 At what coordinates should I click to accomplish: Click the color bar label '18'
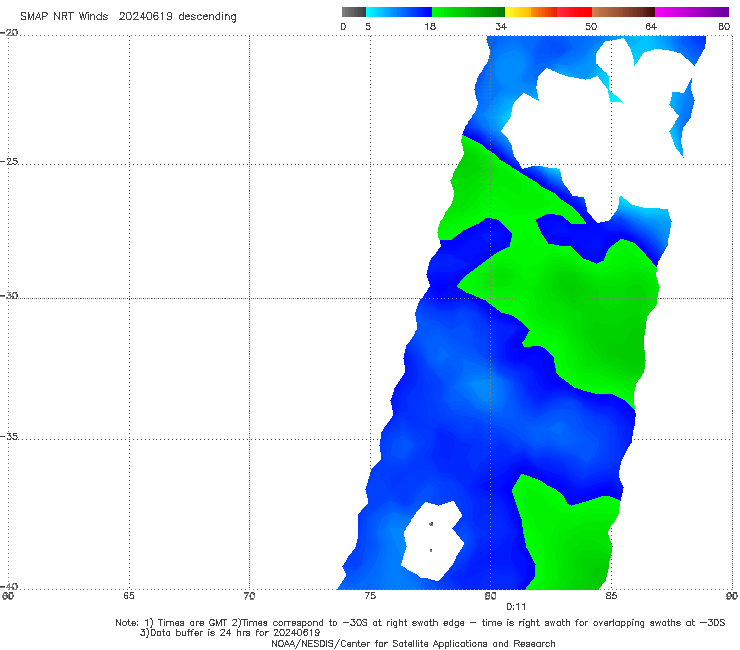click(430, 27)
